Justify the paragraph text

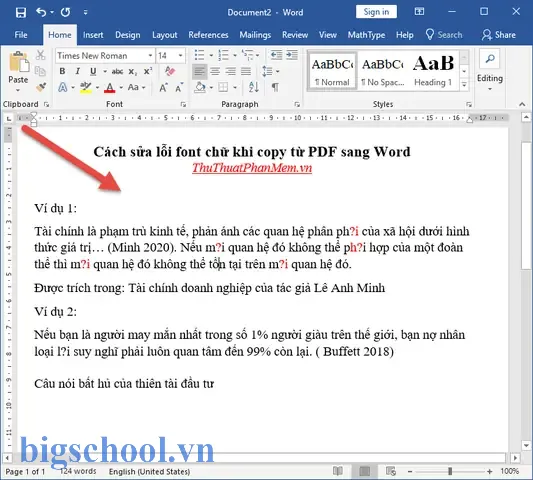tap(246, 71)
